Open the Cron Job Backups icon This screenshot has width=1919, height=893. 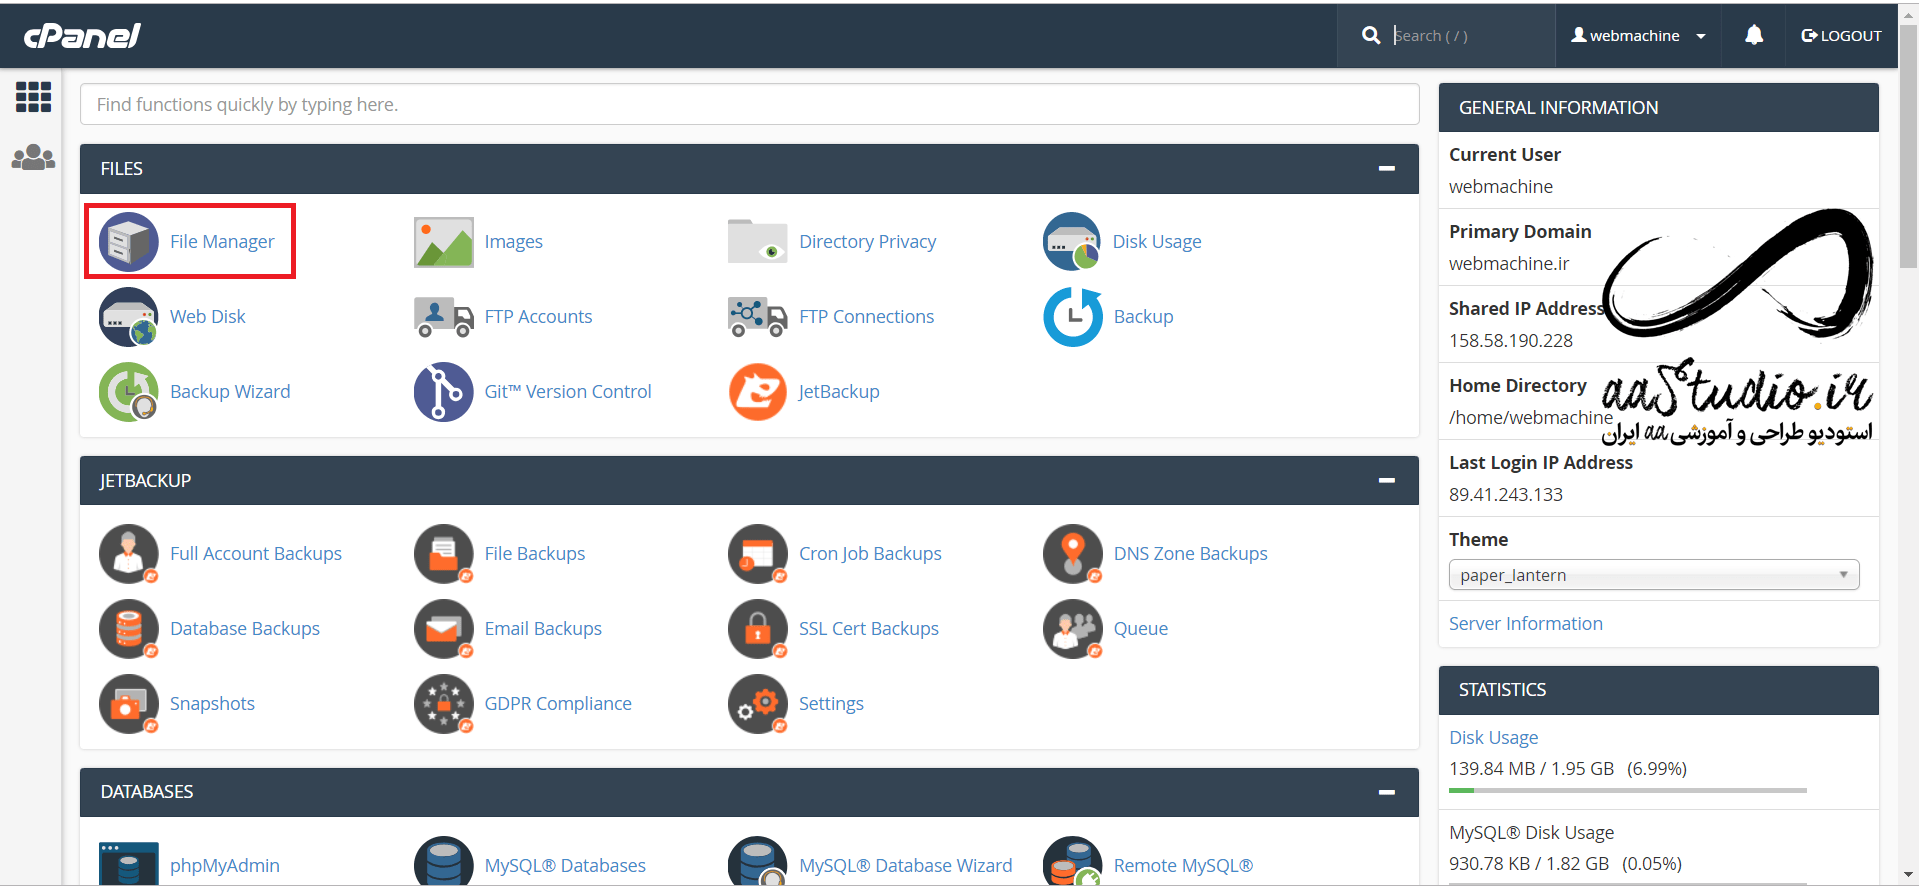point(757,554)
